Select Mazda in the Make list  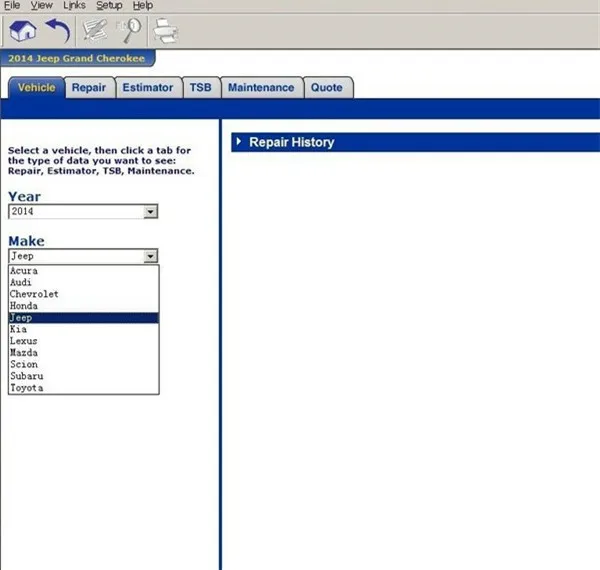point(83,353)
